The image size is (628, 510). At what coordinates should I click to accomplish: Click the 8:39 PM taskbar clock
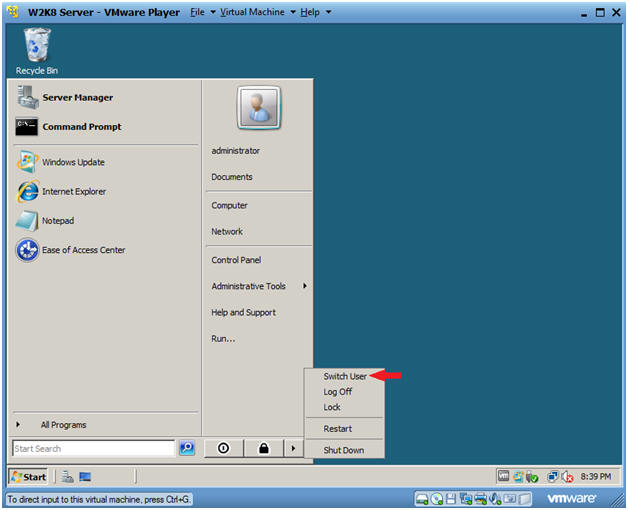(595, 476)
